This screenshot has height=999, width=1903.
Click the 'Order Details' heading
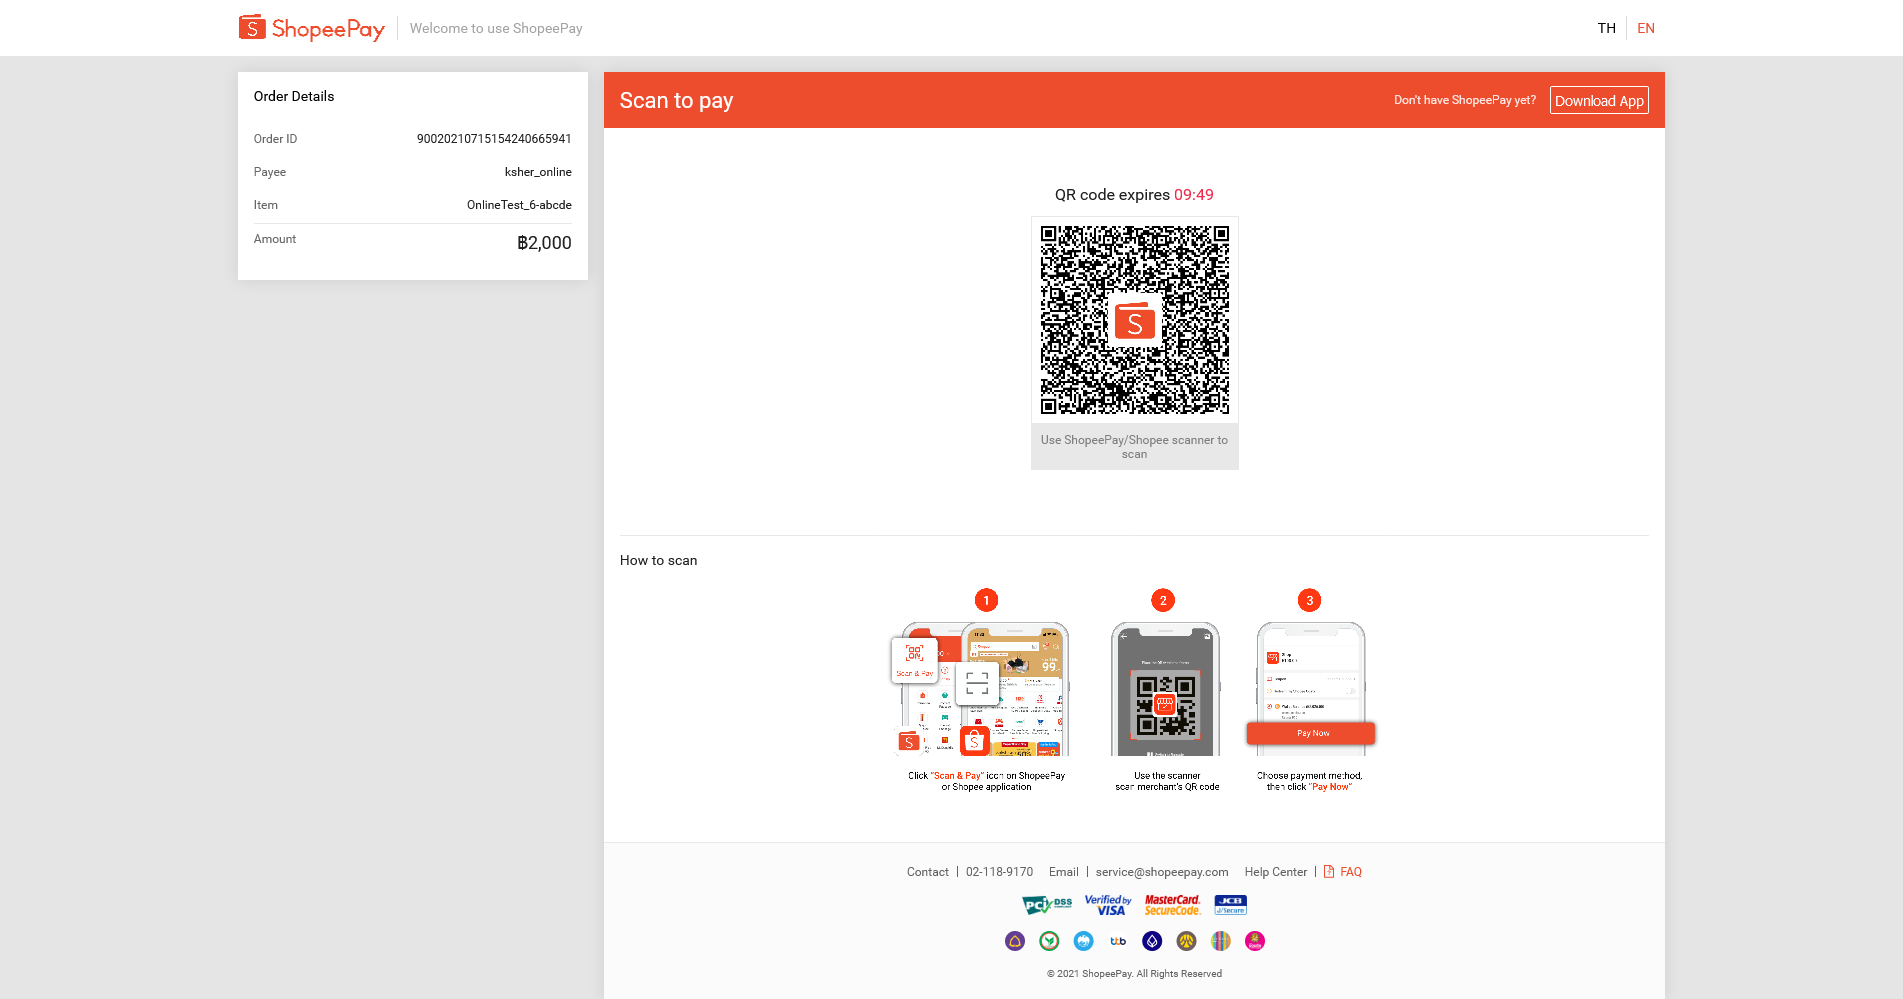tap(294, 96)
